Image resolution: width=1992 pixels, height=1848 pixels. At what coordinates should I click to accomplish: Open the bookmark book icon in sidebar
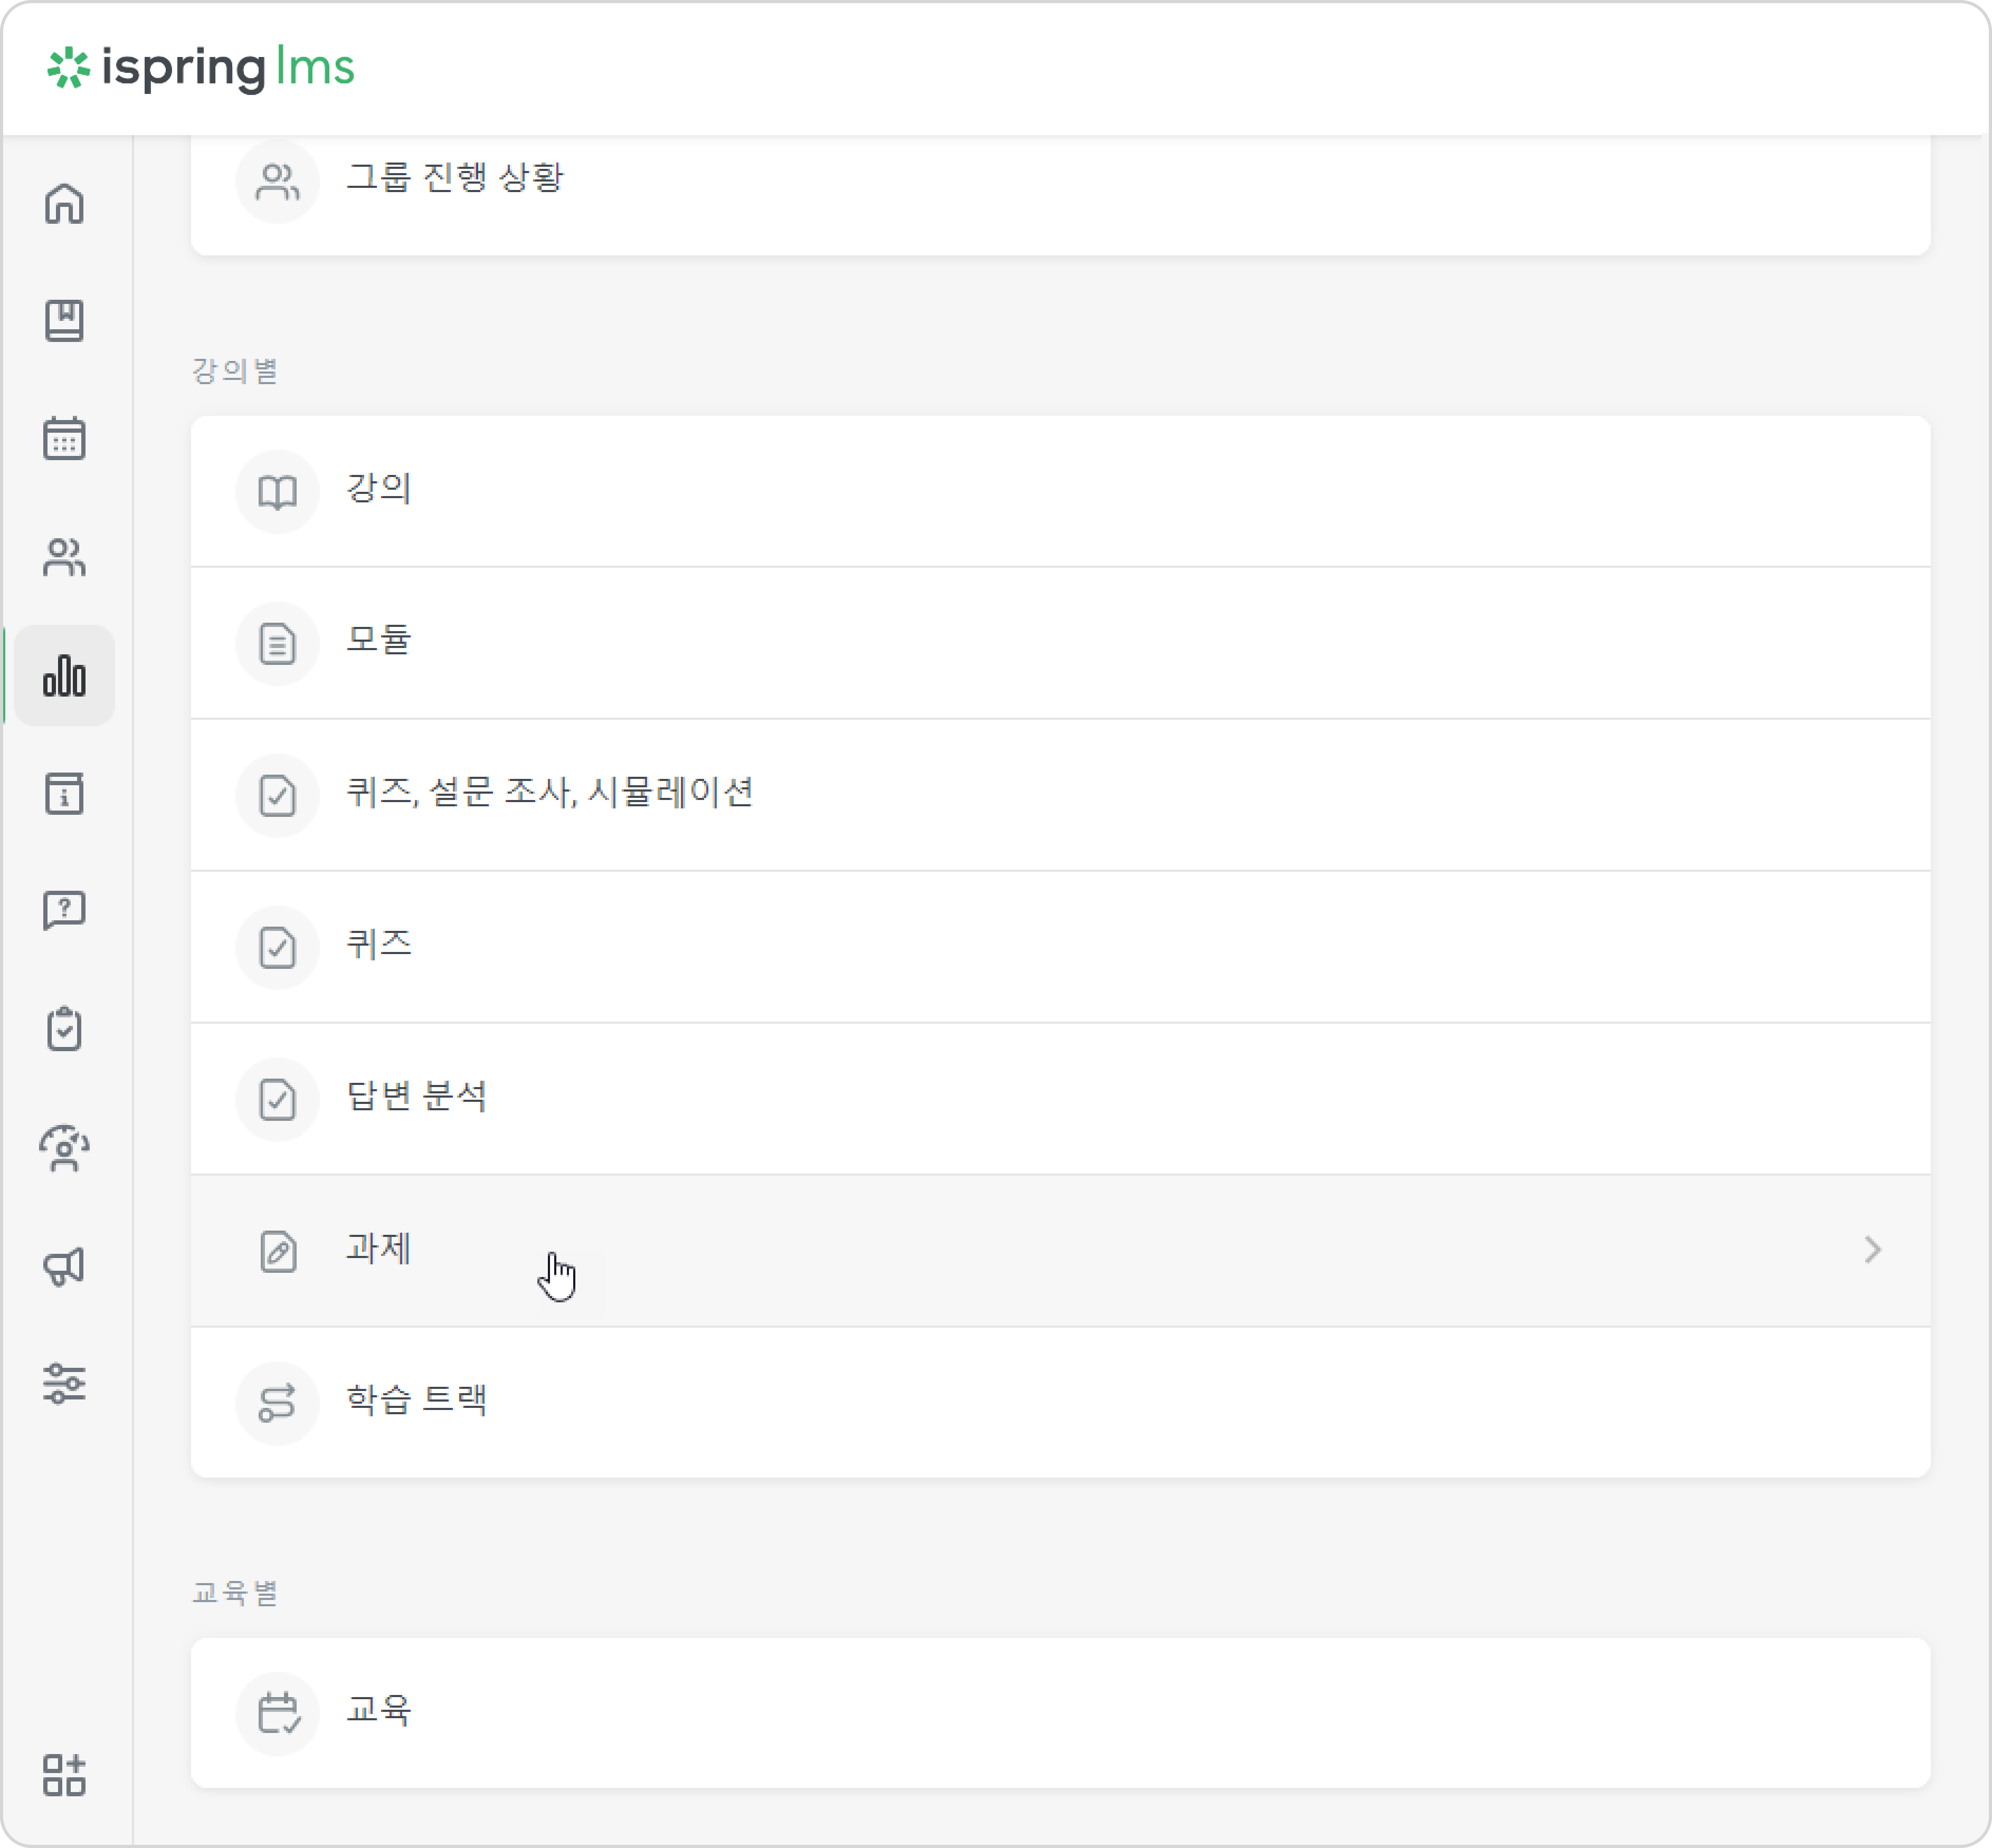click(64, 321)
